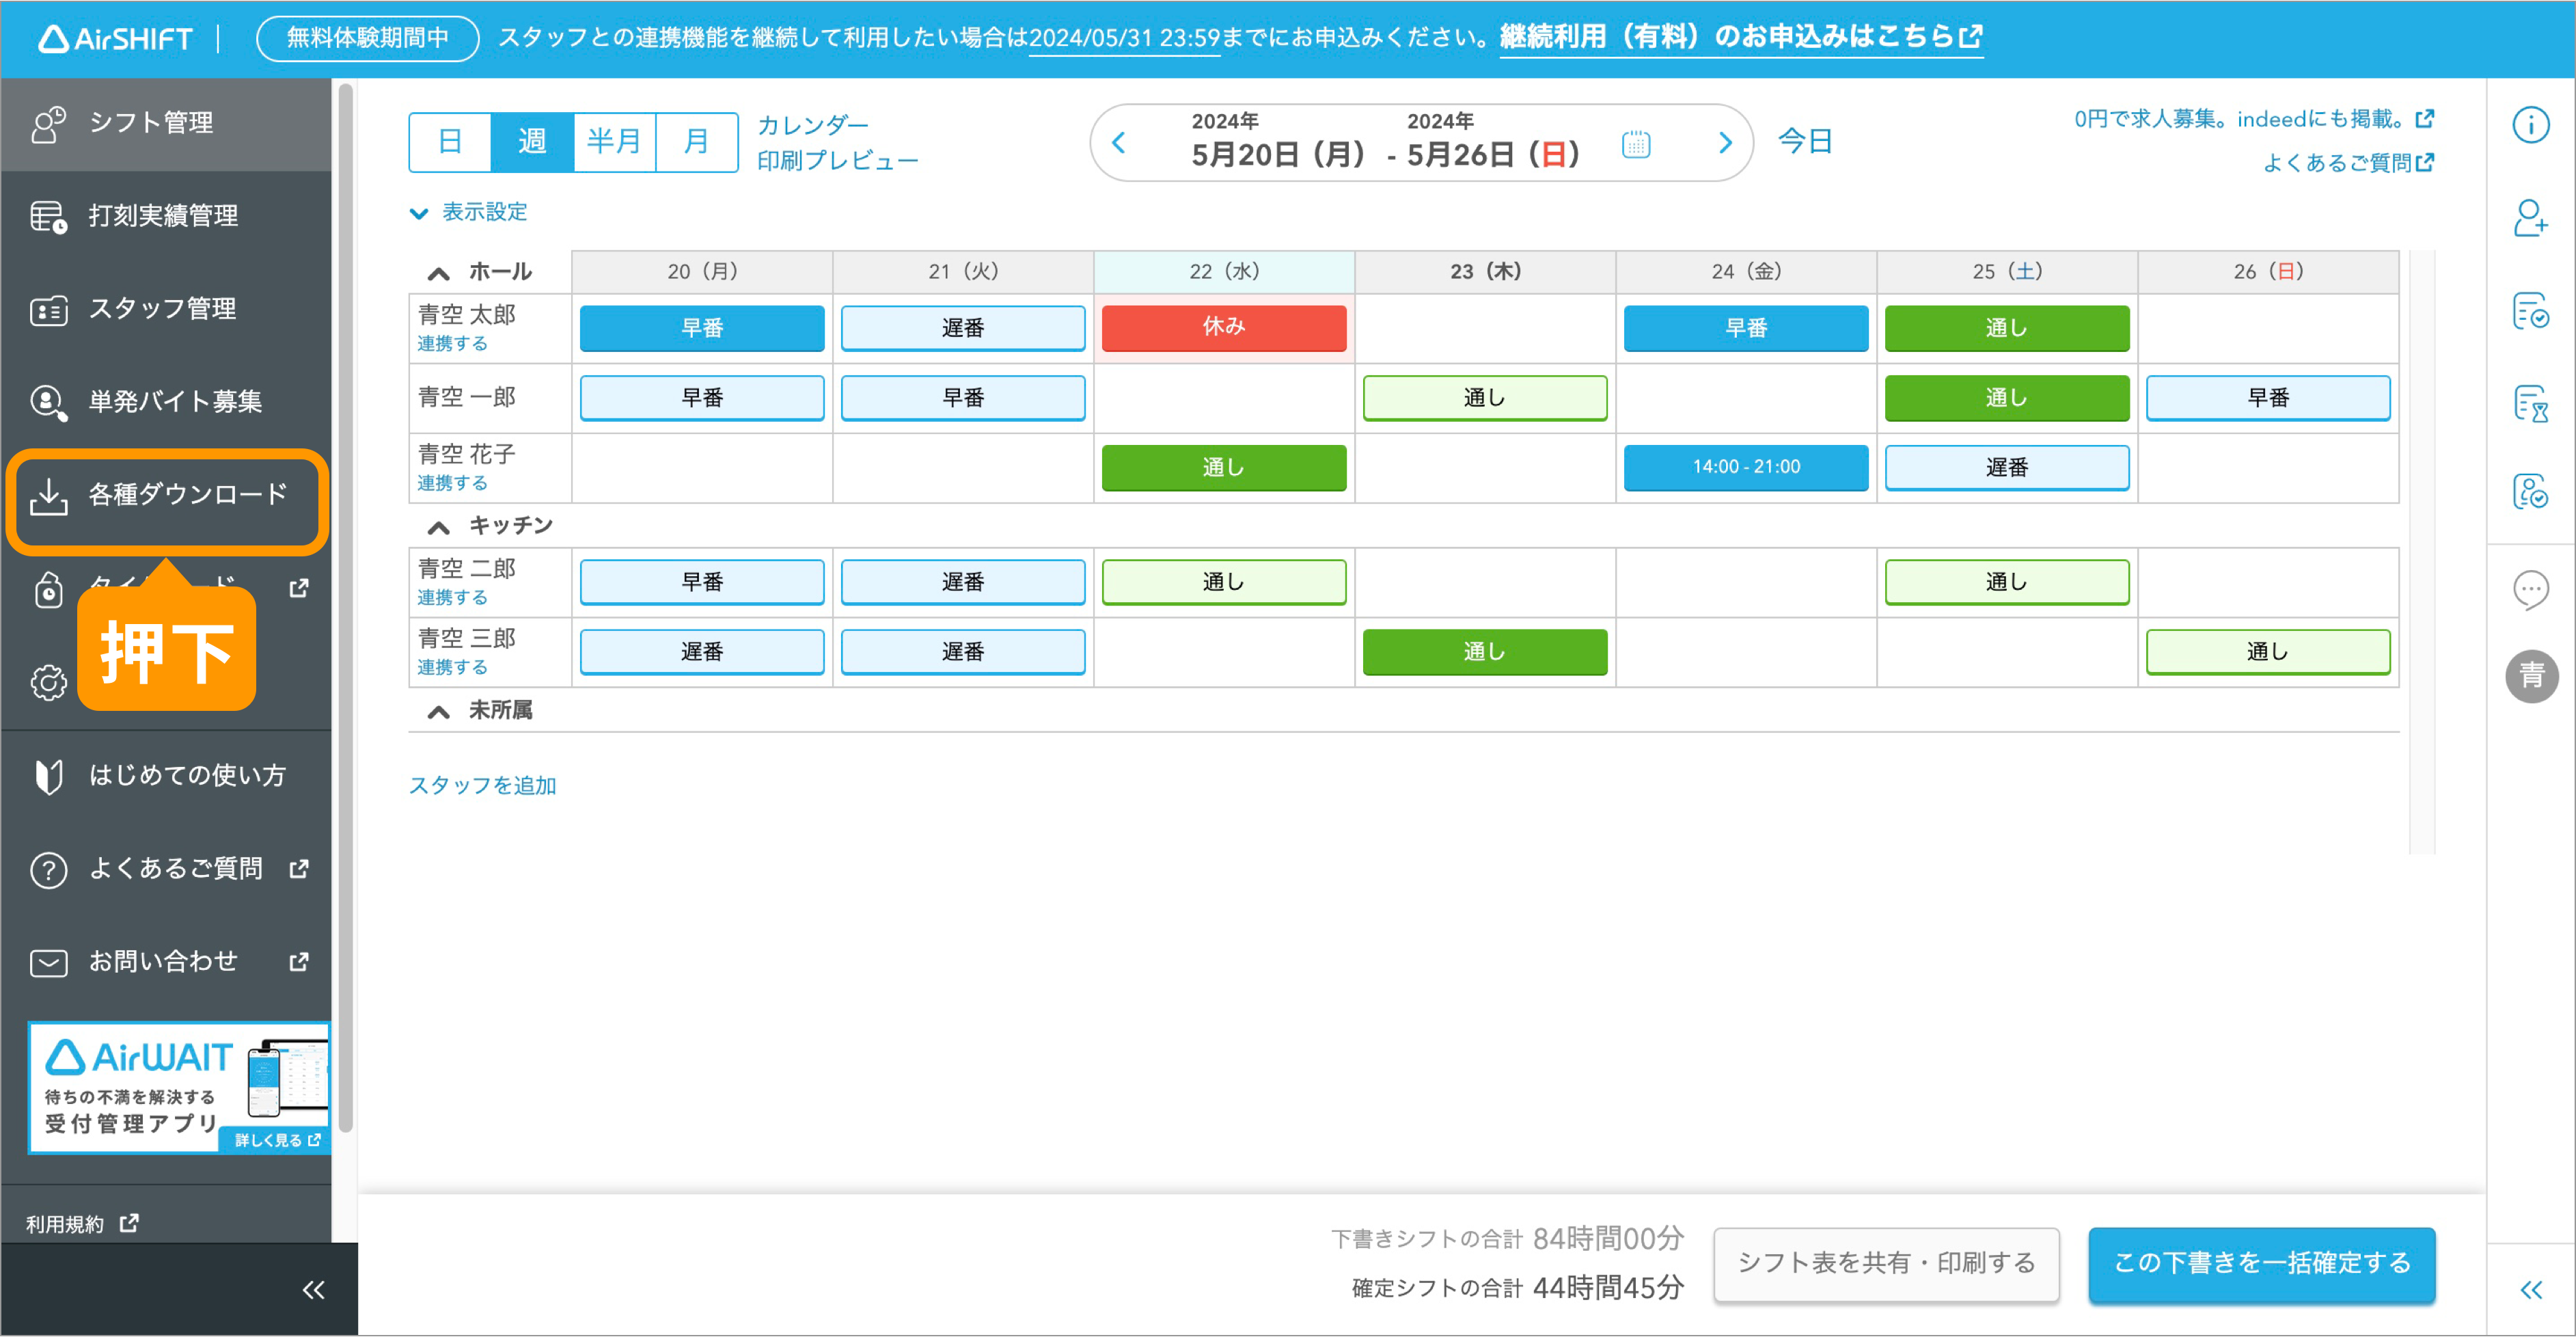Expand the 表示設定 section

tap(468, 212)
